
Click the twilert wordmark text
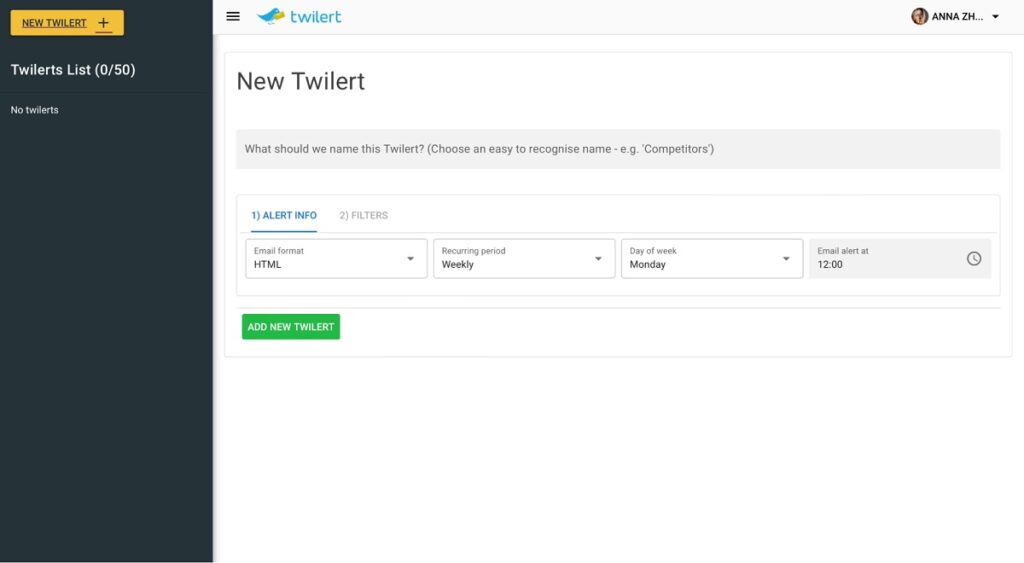(315, 16)
